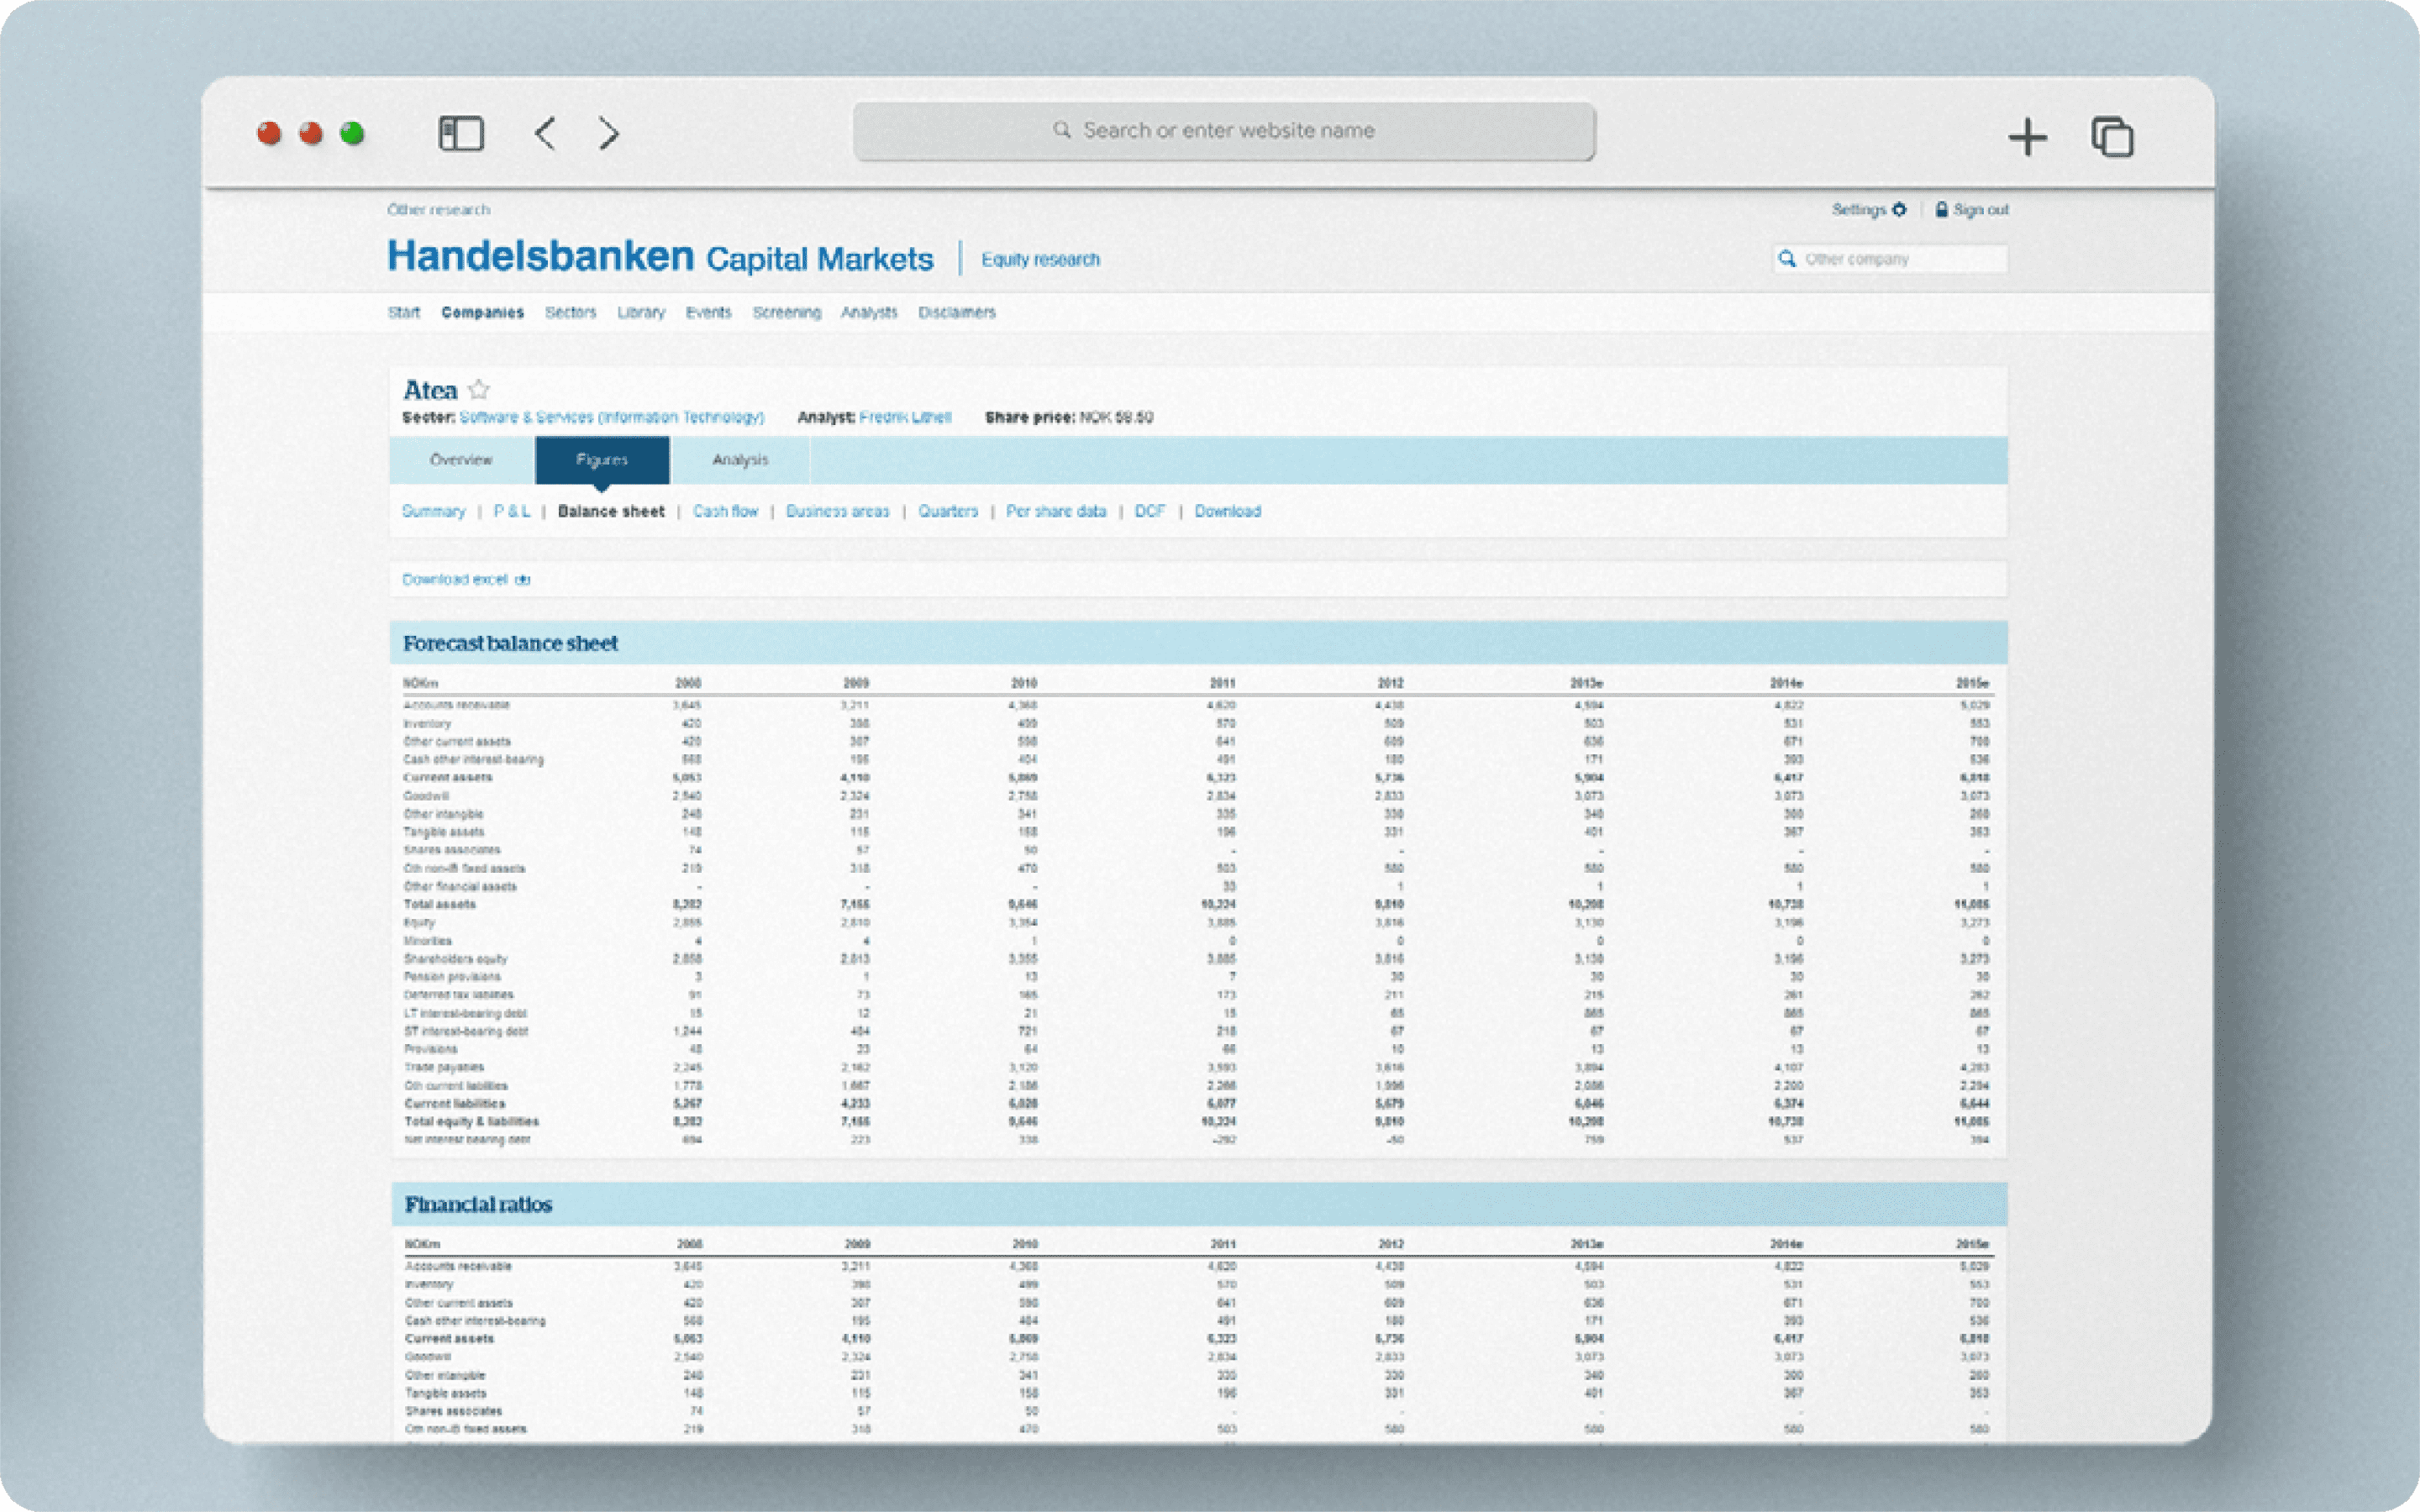Toggle the sidebar icon next to the navigation arrows
The height and width of the screenshot is (1512, 2420).
[460, 133]
